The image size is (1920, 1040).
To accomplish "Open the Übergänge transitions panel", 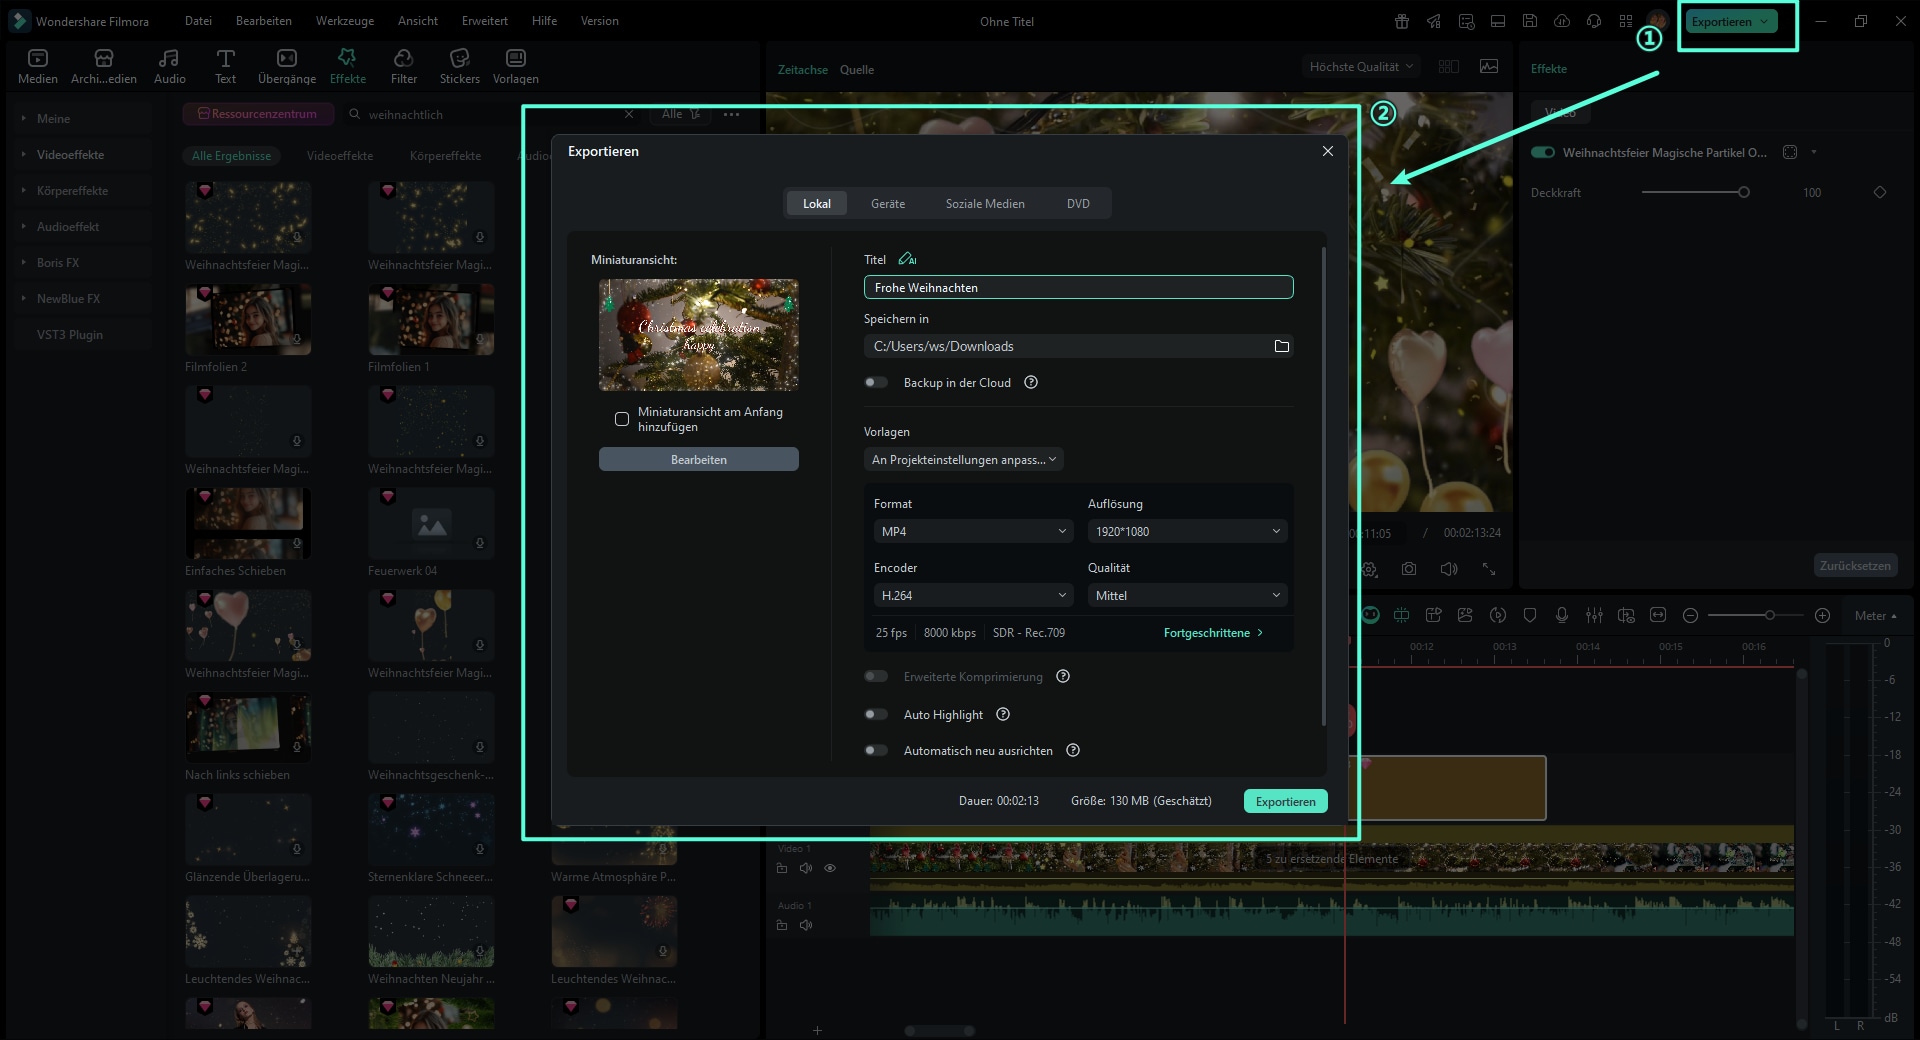I will point(286,66).
